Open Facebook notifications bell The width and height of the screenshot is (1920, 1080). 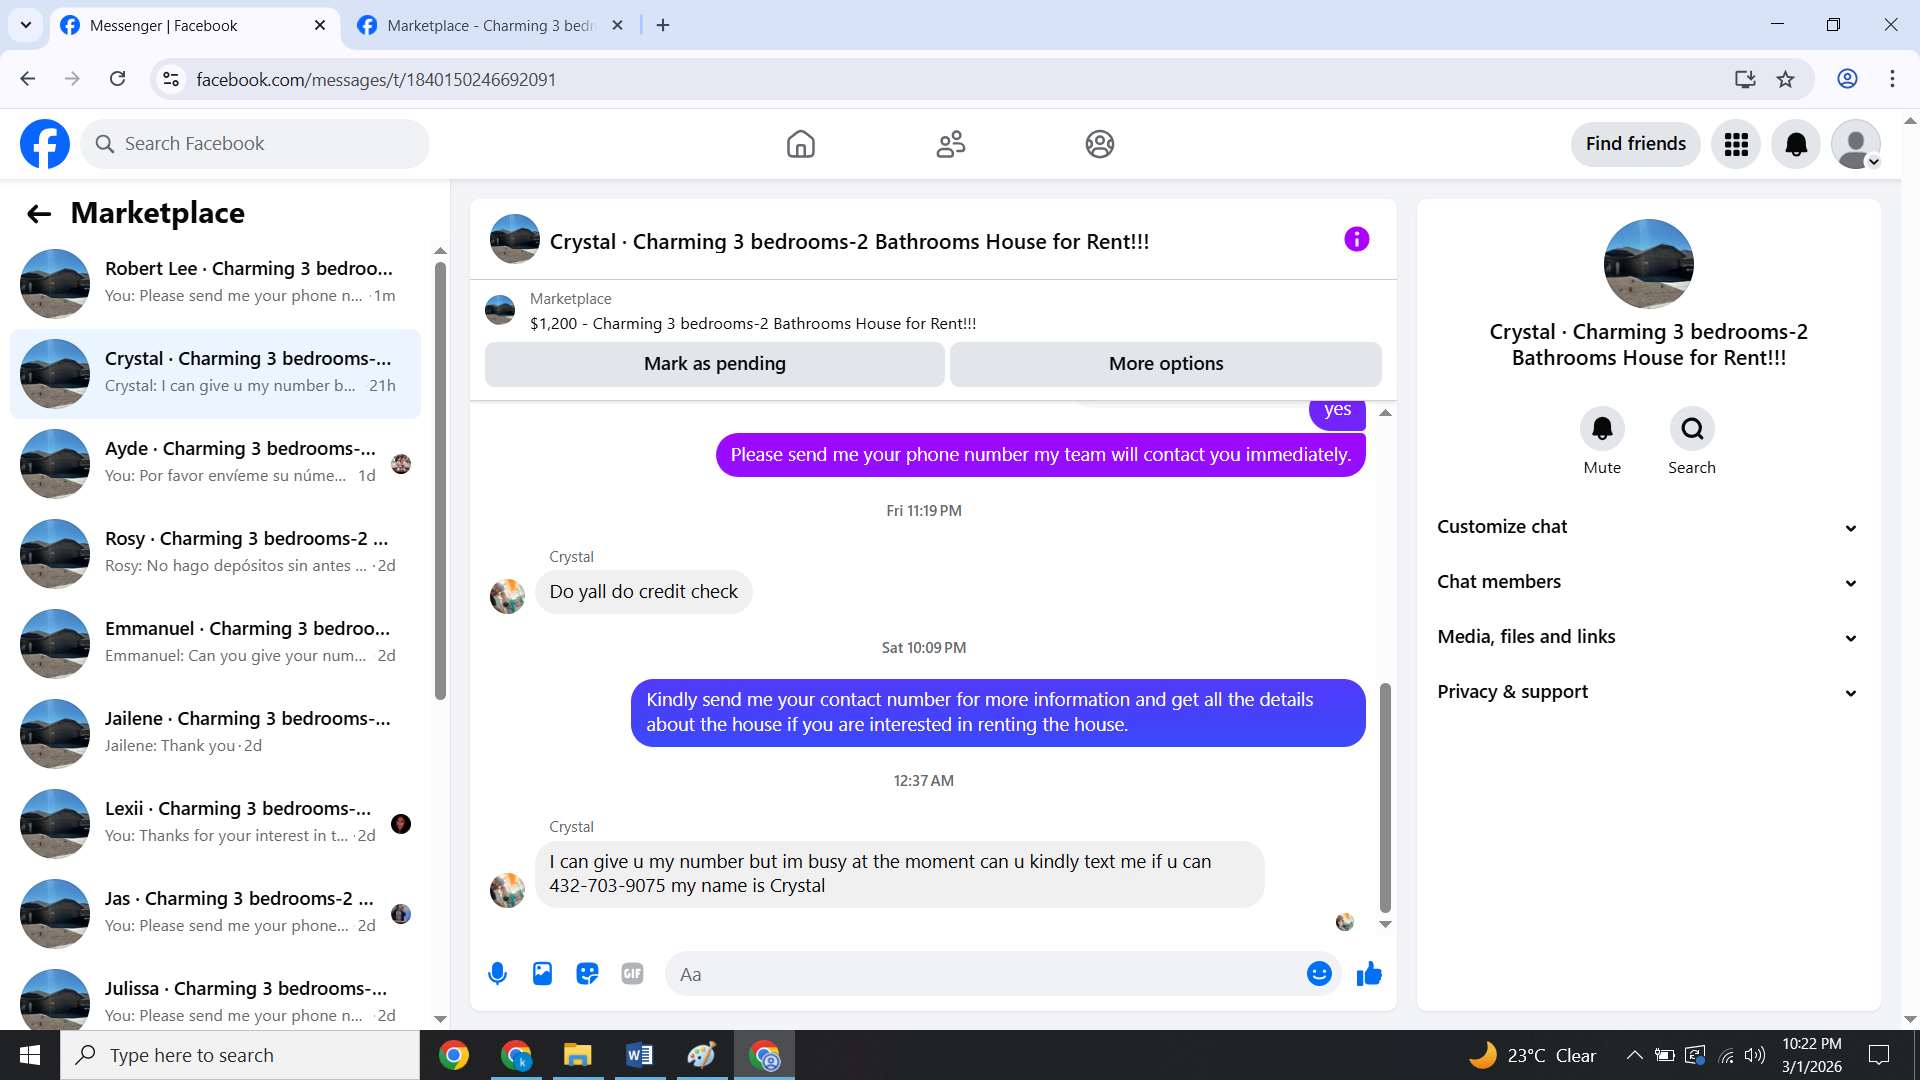(1796, 144)
